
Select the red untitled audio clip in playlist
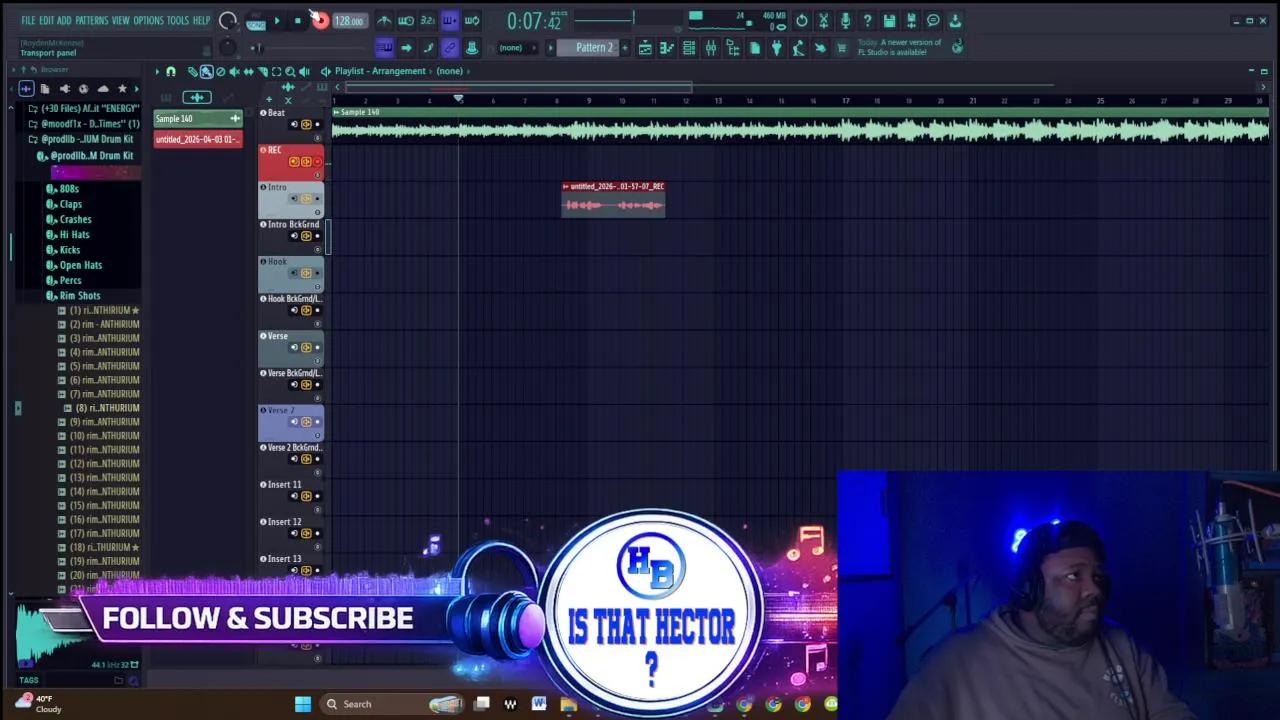click(613, 200)
